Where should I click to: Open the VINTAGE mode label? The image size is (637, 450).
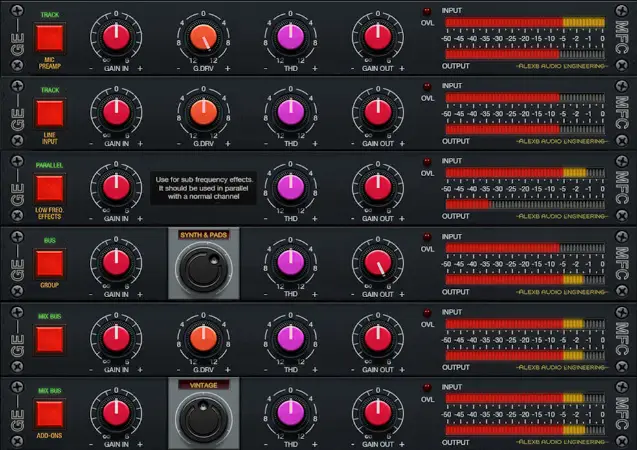(203, 384)
